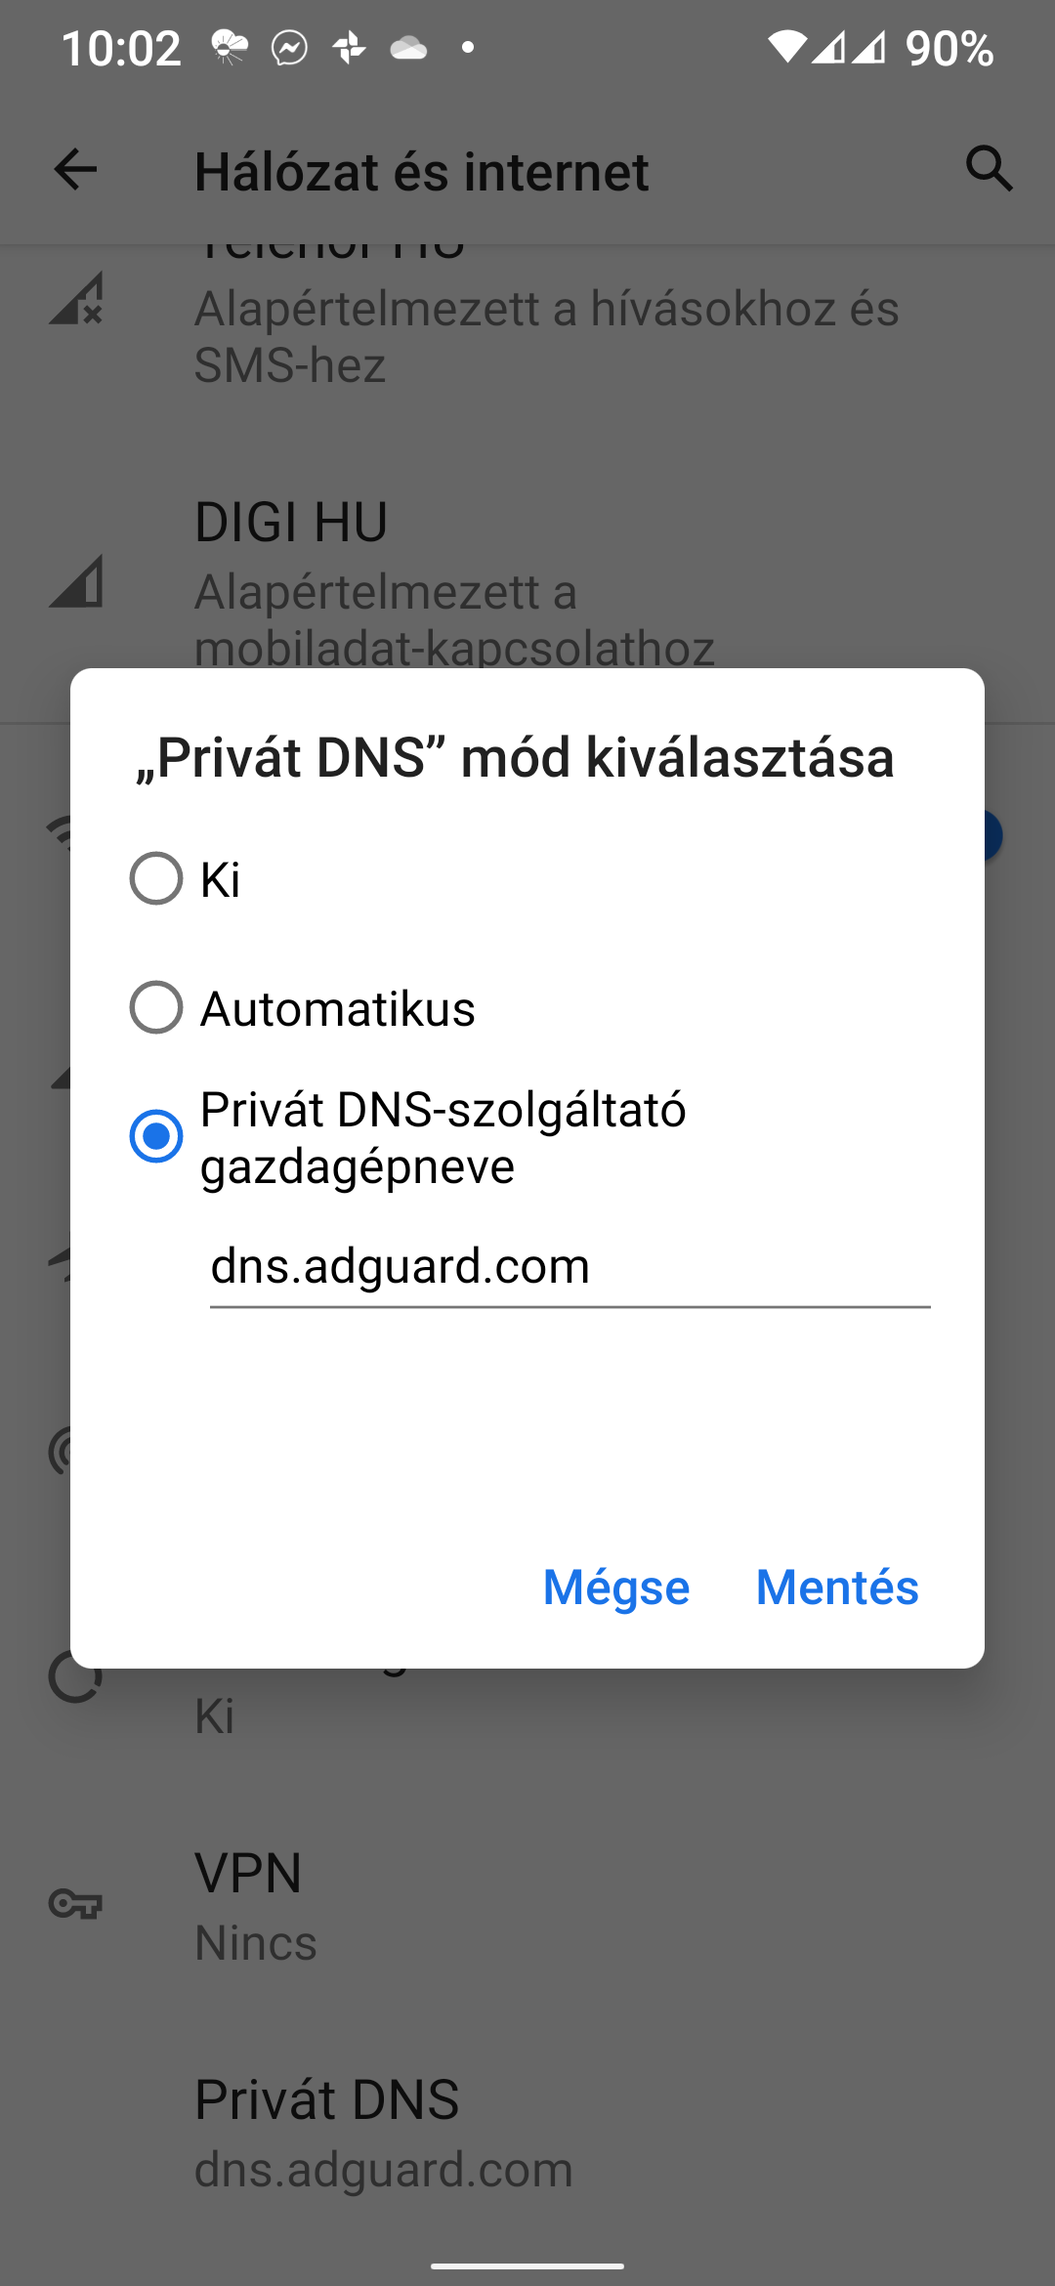Tap the Messenger notification icon

pyautogui.click(x=289, y=47)
